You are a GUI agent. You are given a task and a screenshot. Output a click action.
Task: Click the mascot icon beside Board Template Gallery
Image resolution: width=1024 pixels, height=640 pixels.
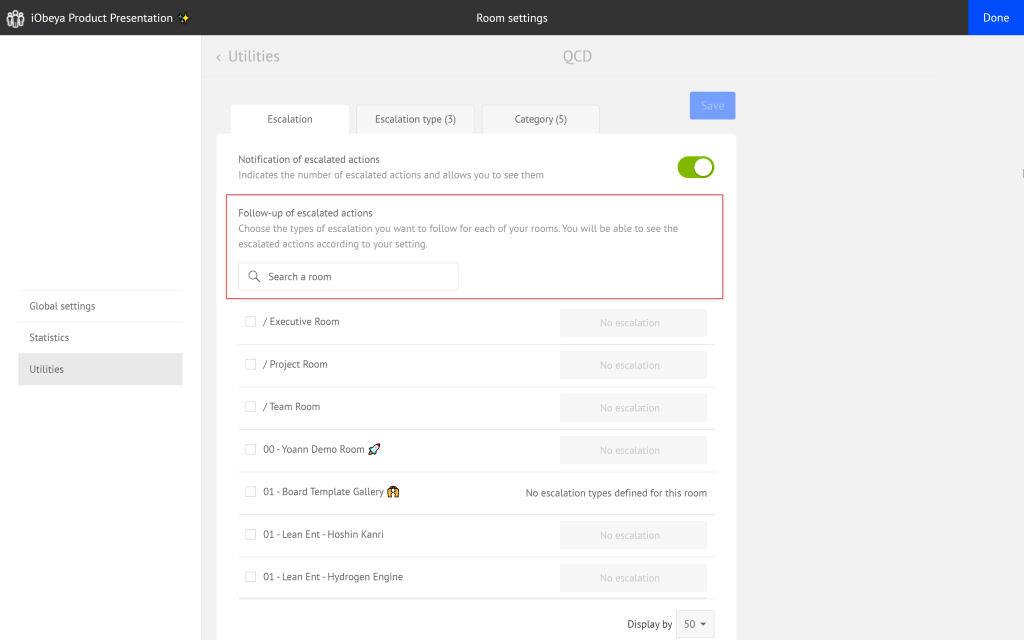[x=393, y=491]
